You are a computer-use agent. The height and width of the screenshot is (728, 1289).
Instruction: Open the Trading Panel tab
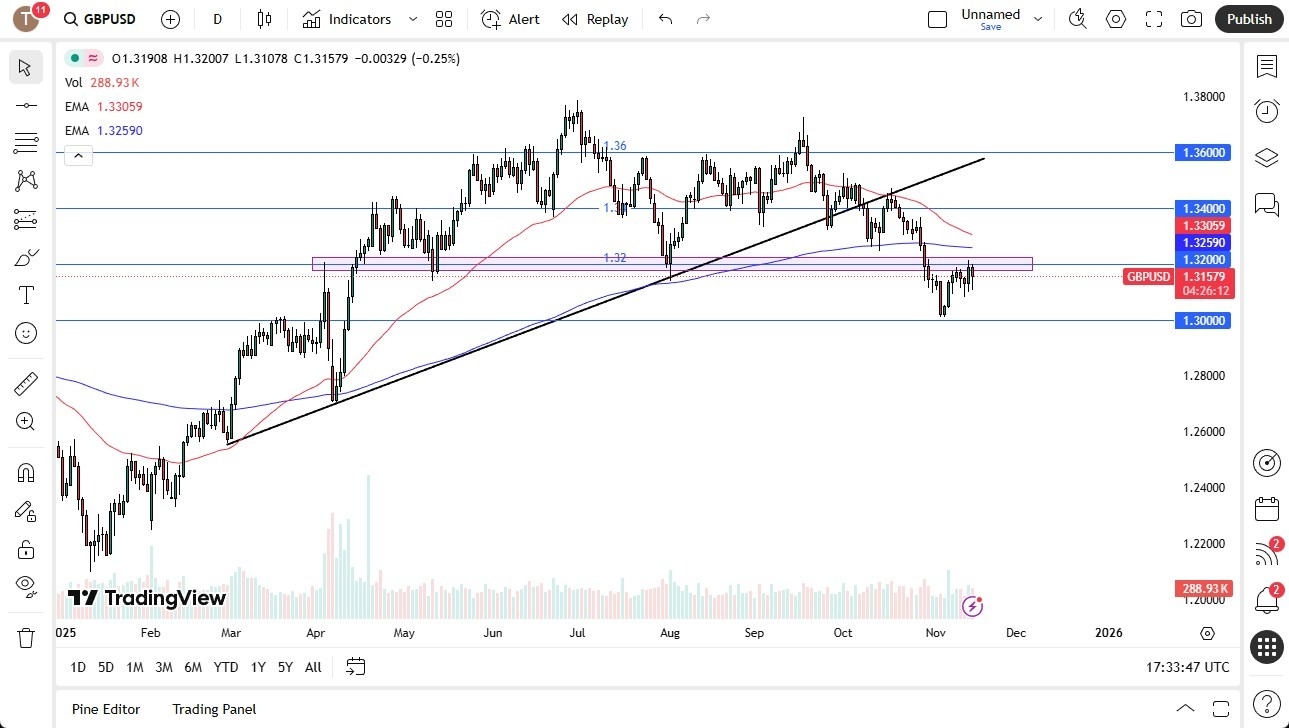click(x=213, y=709)
